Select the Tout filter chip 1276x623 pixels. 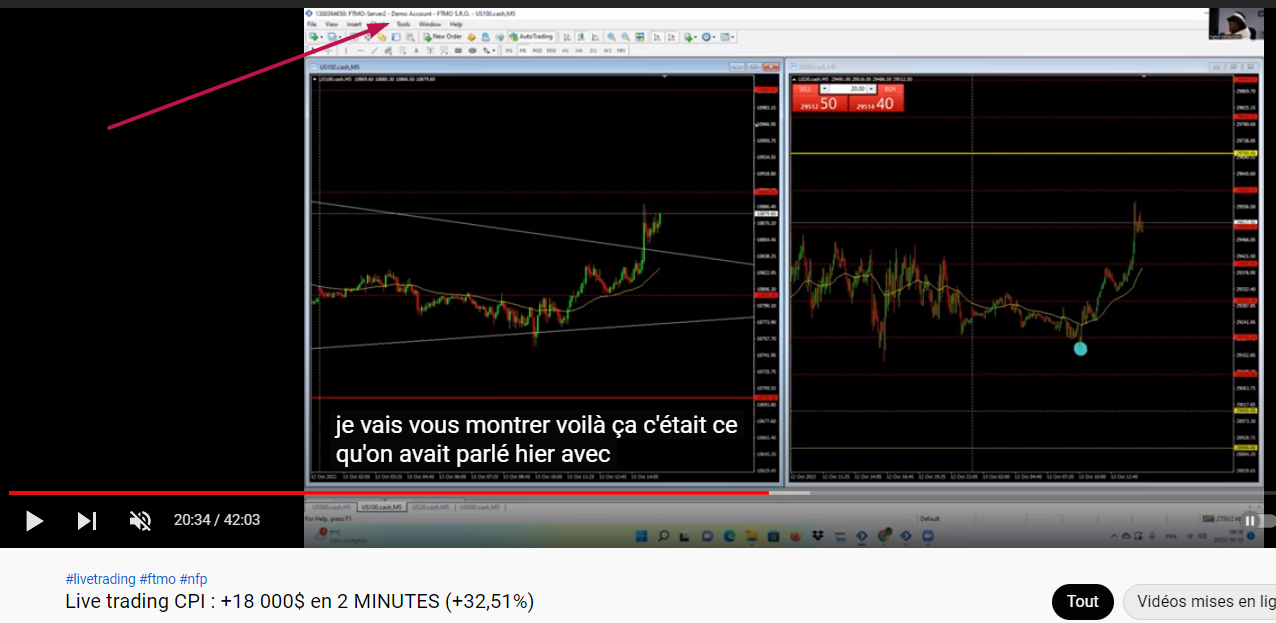tap(1083, 602)
